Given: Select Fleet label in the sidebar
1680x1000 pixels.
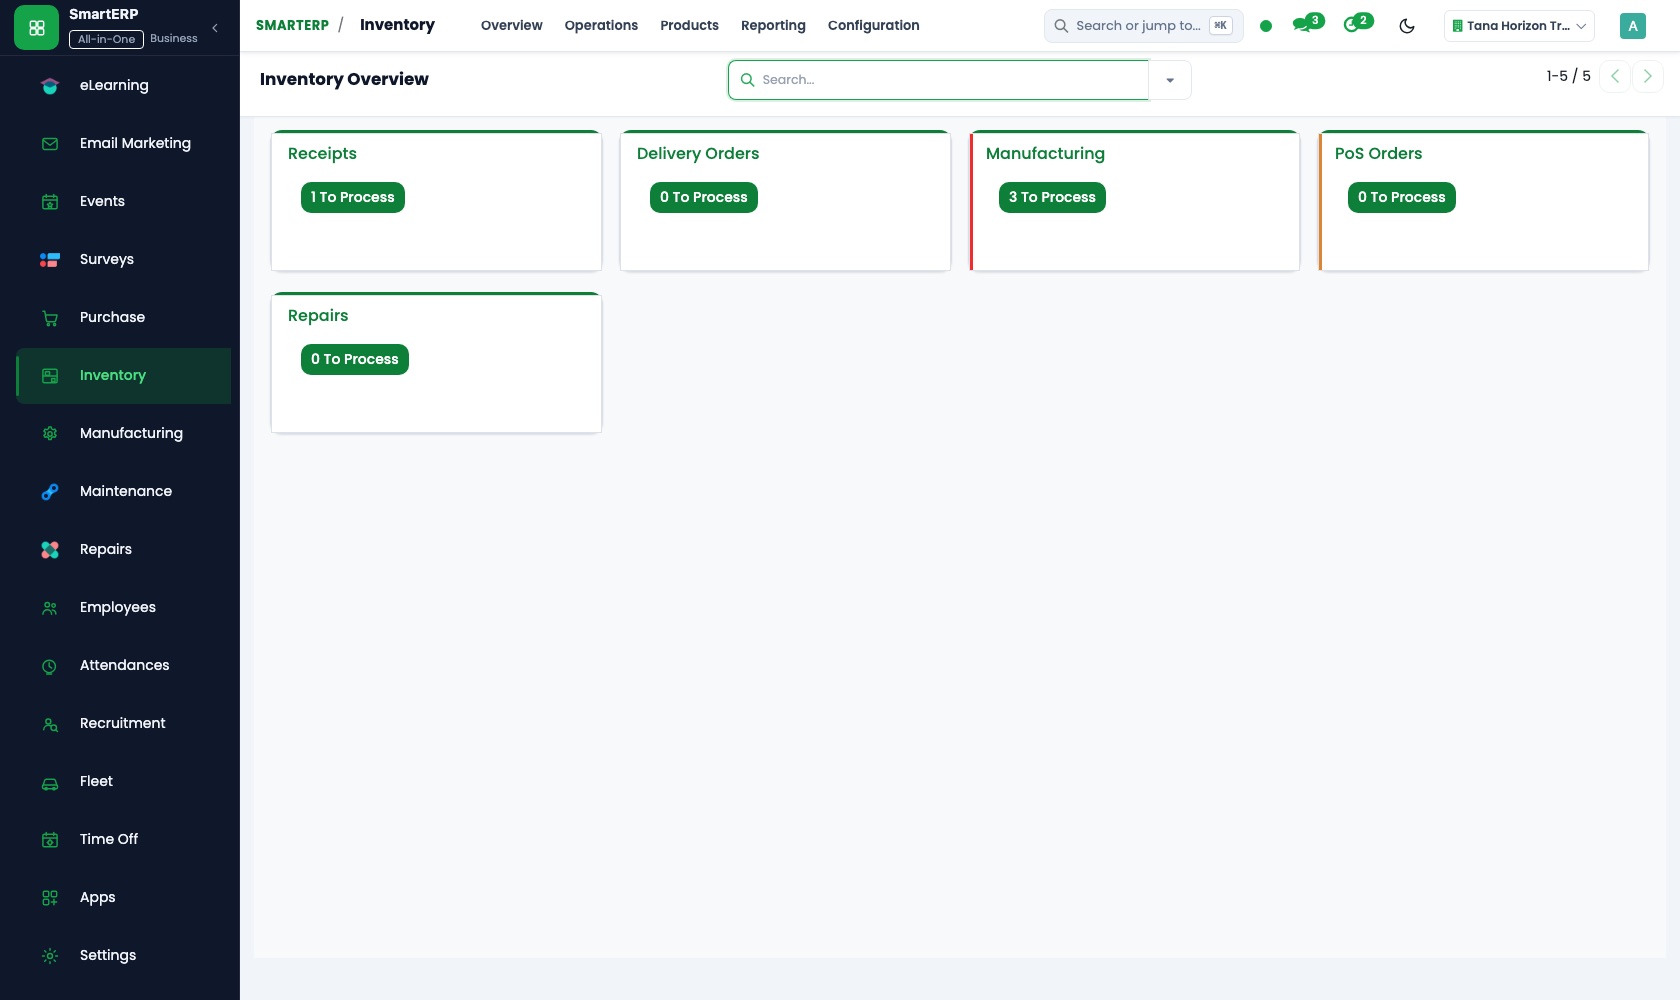Looking at the screenshot, I should click(x=96, y=782).
